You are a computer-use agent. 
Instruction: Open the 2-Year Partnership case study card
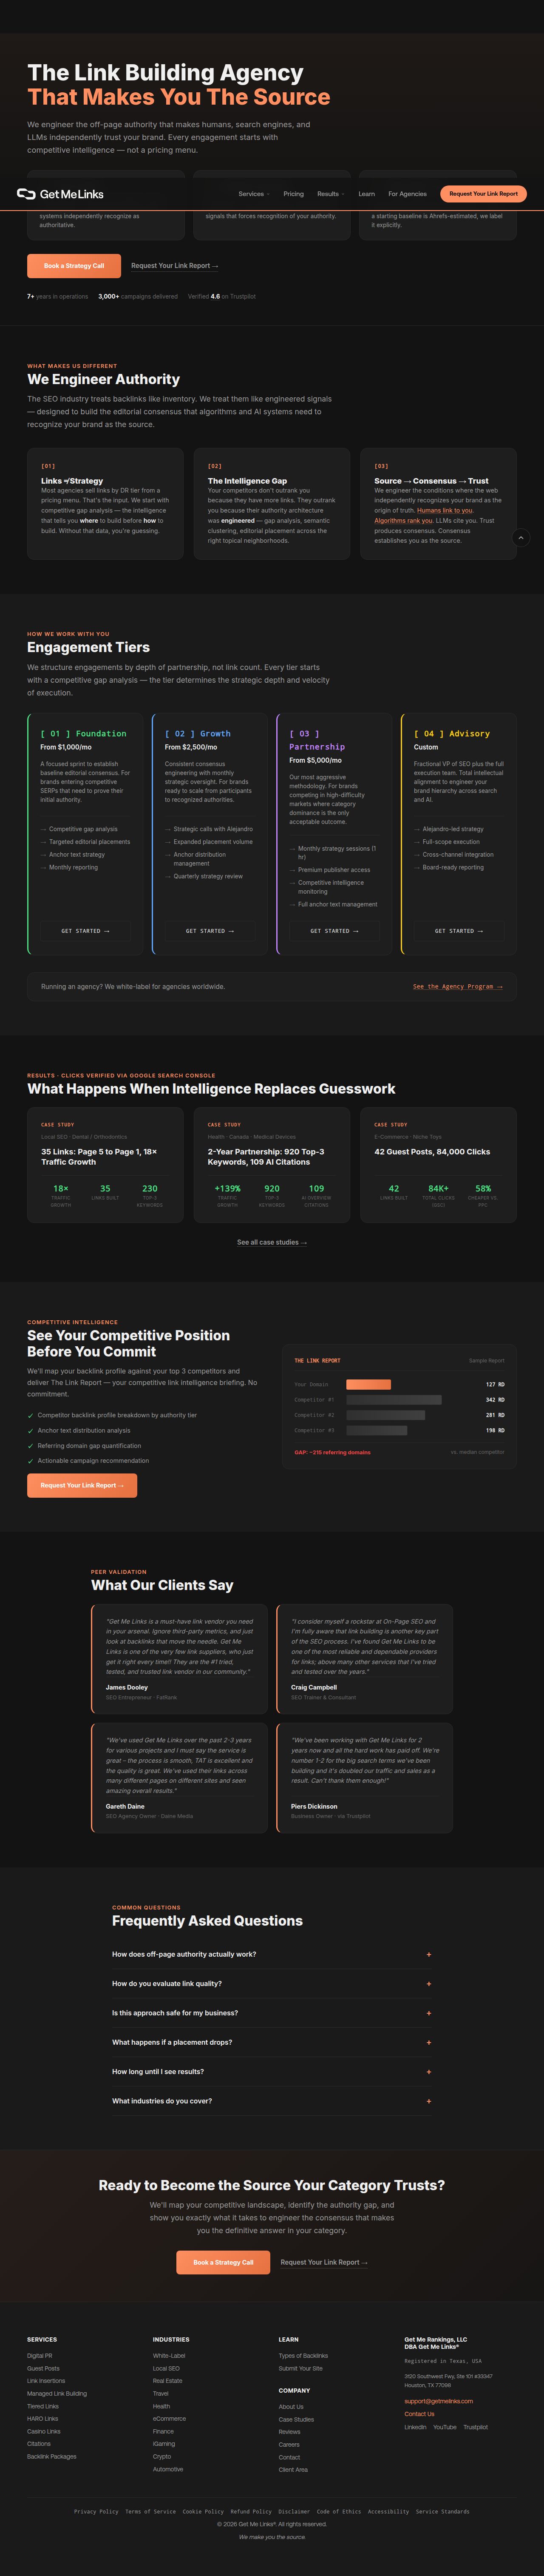(272, 1165)
